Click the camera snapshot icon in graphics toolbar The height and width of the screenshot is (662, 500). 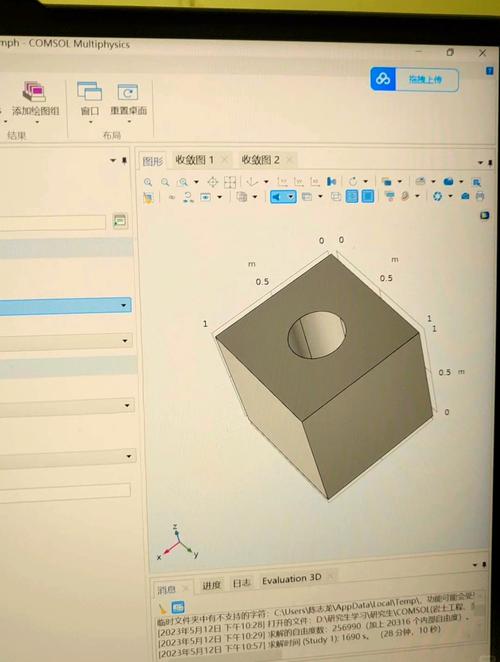click(x=465, y=196)
